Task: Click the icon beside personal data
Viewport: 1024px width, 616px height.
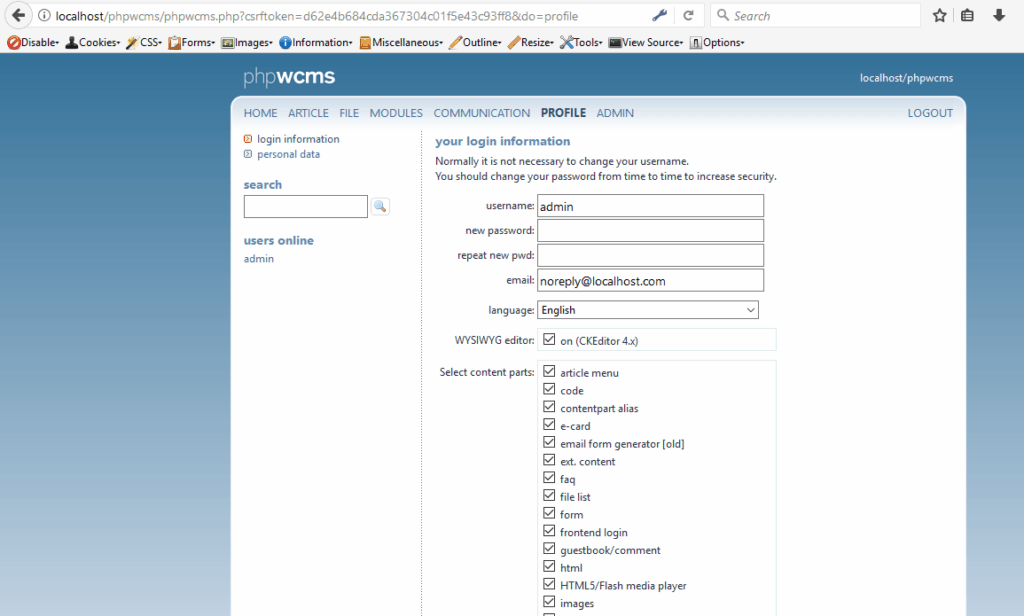Action: (x=248, y=154)
